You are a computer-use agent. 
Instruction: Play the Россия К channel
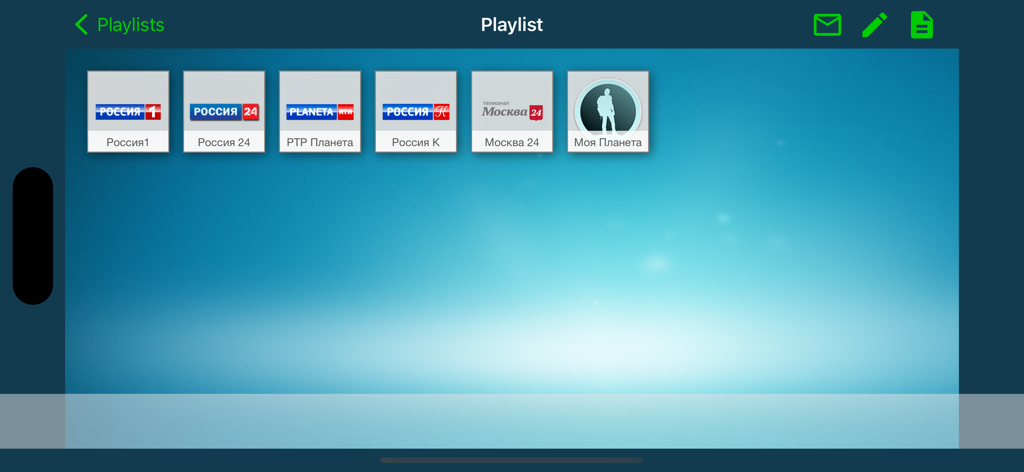[416, 112]
